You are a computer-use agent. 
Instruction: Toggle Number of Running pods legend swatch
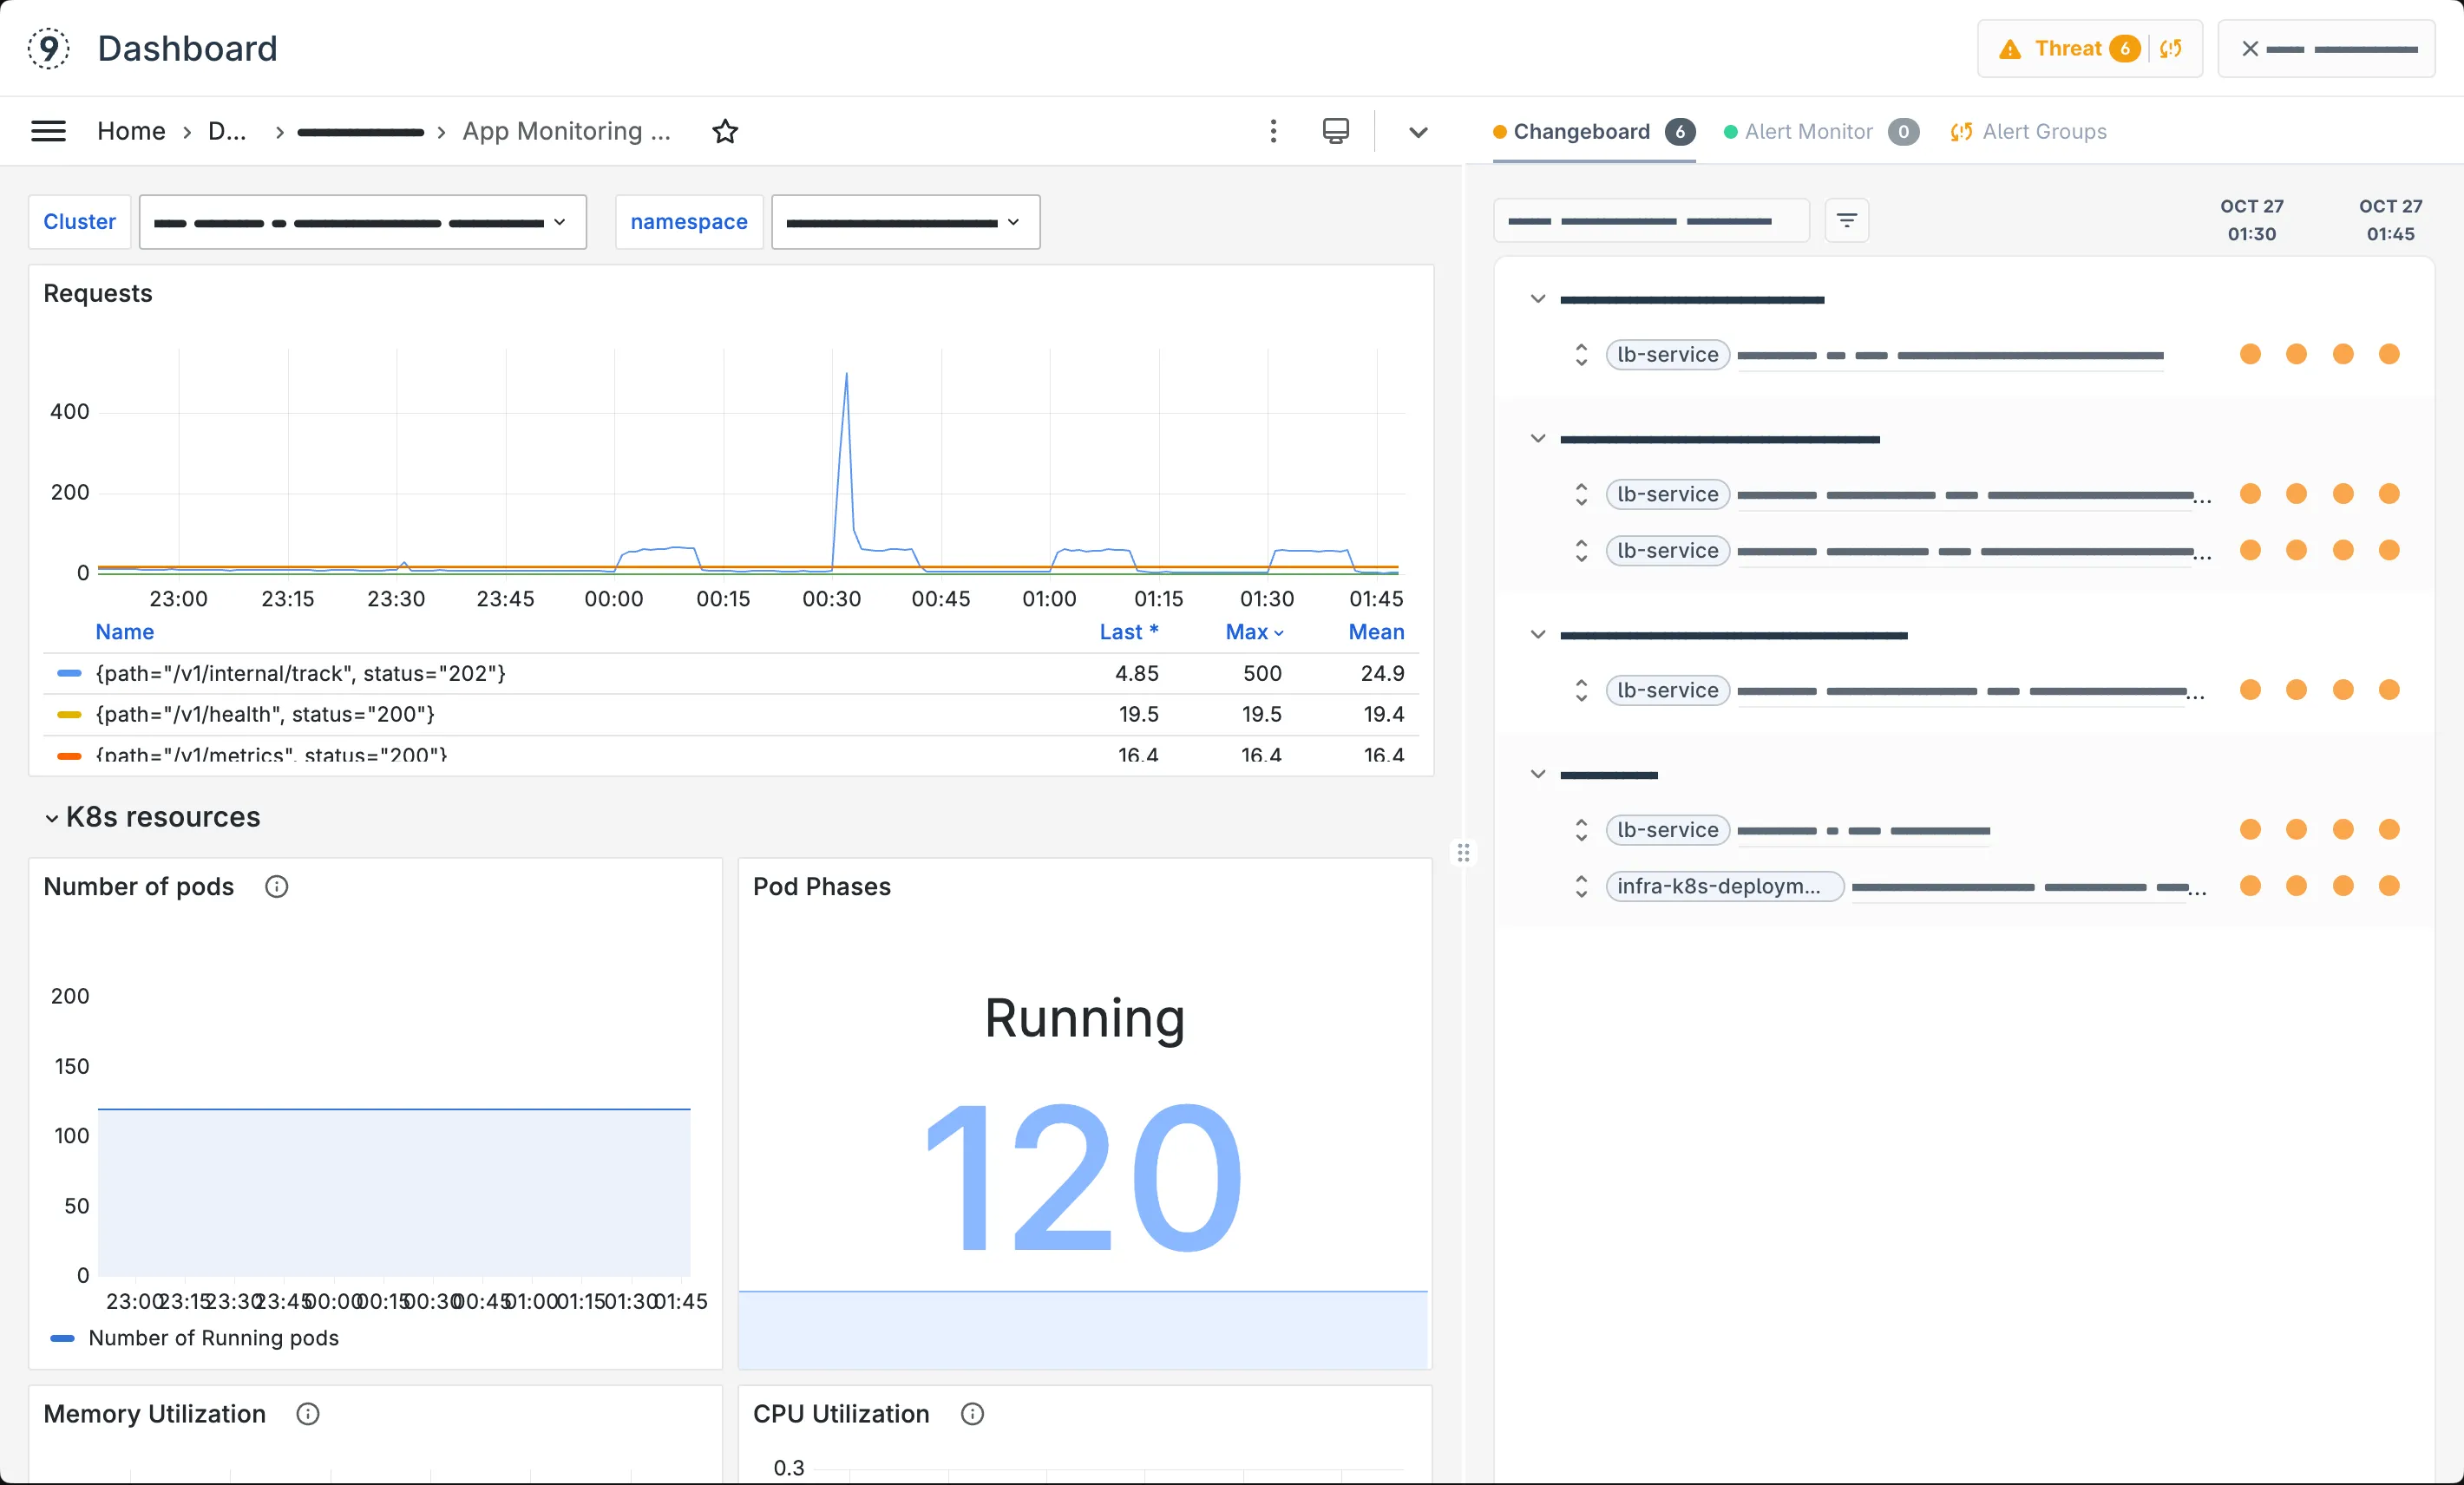(62, 1338)
